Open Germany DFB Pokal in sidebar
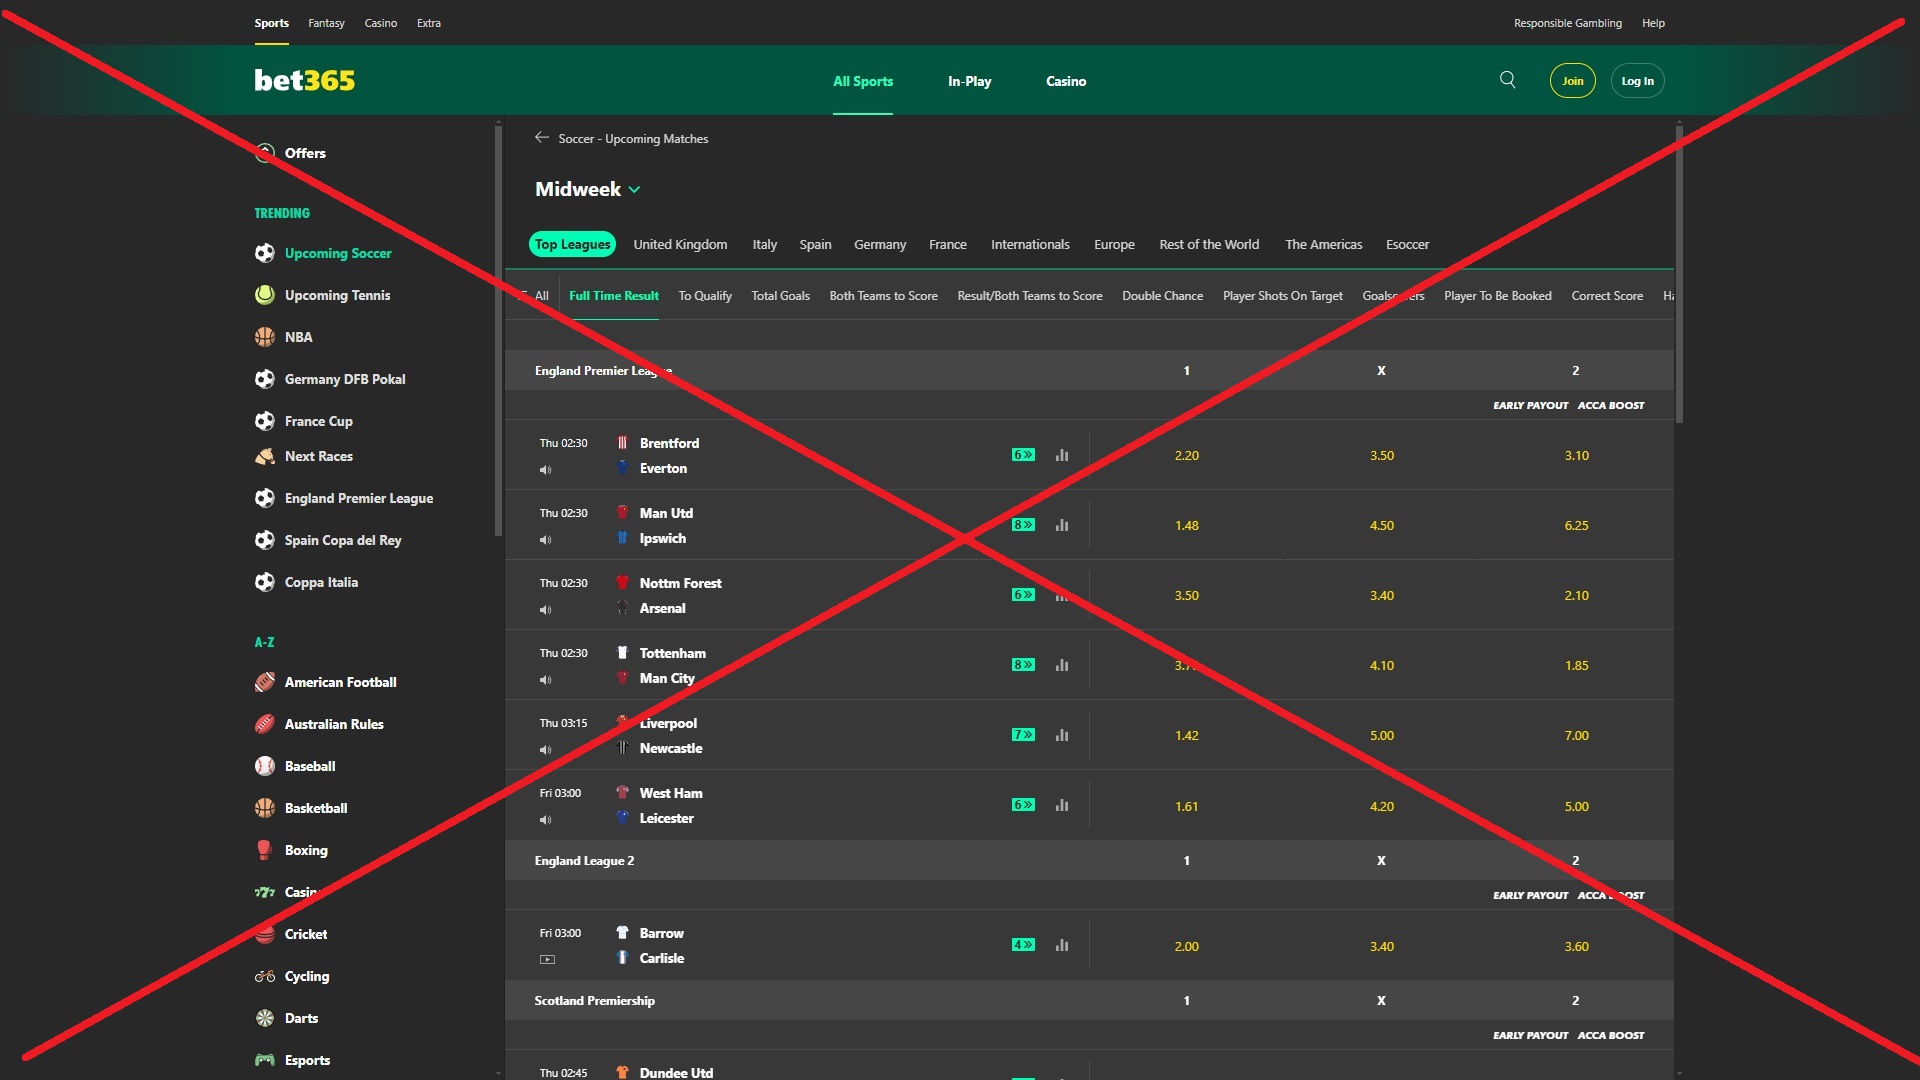The image size is (1920, 1080). 345,379
